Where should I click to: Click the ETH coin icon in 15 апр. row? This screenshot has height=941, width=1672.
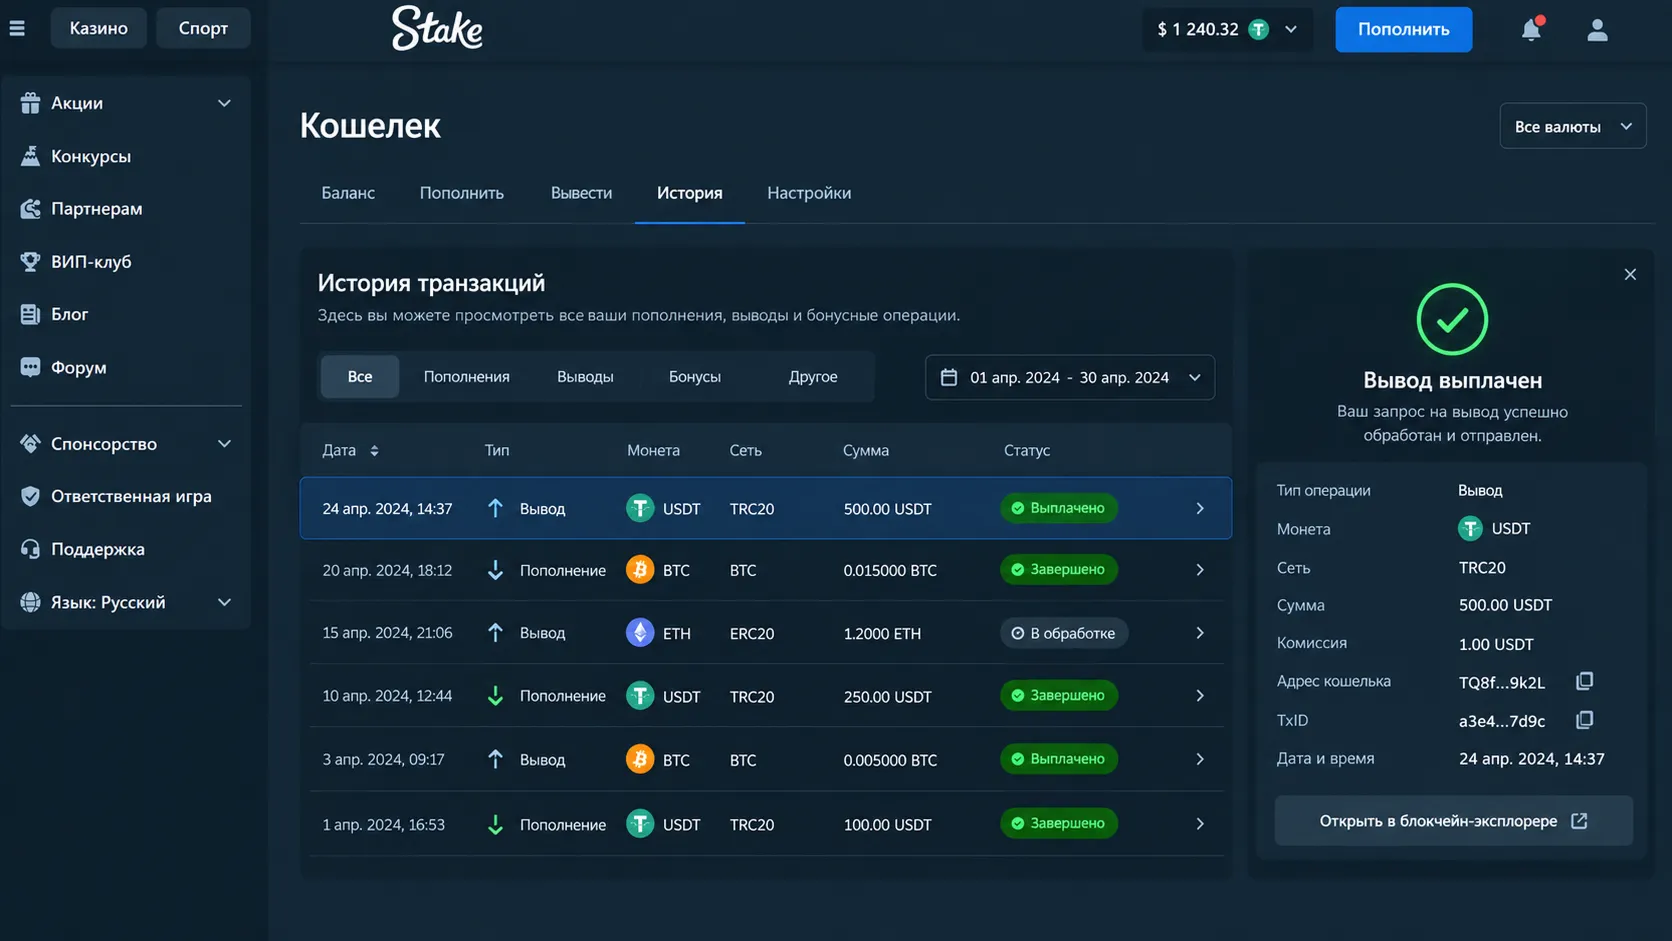(x=640, y=633)
